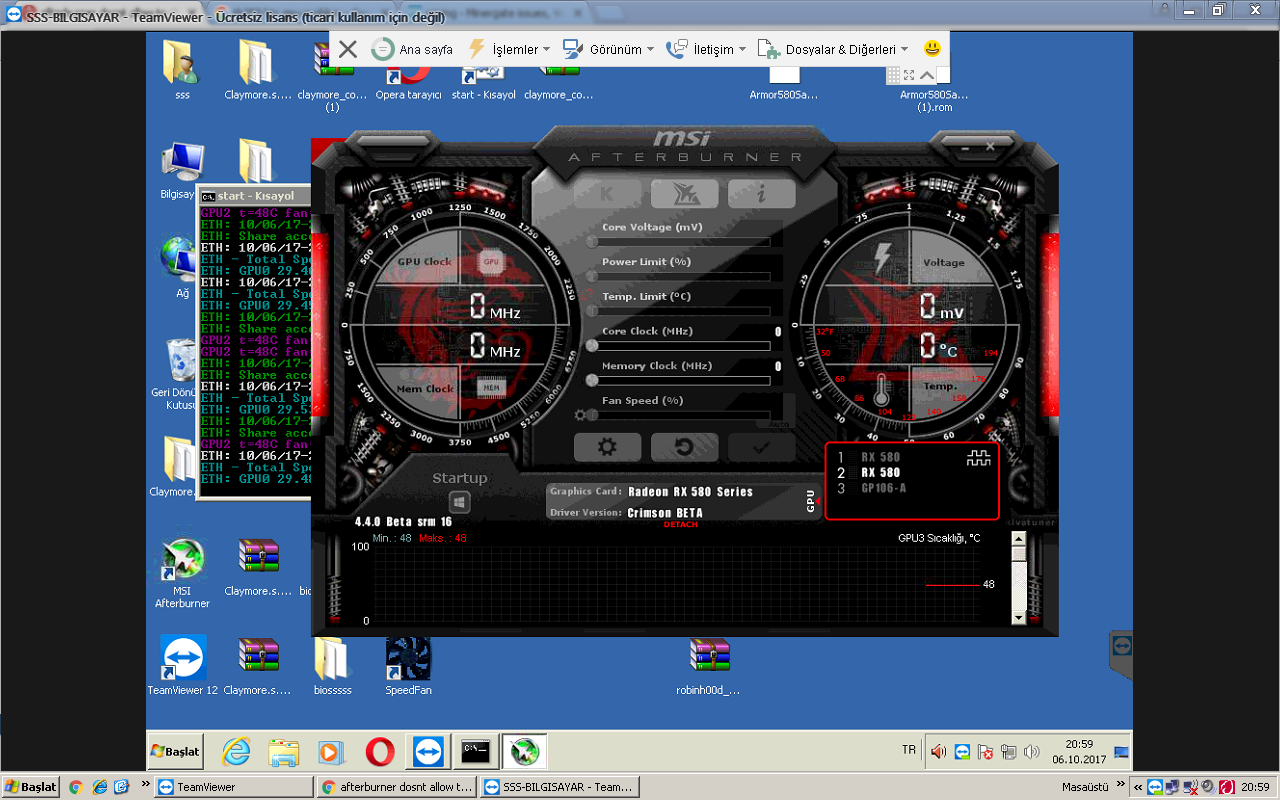Click the MSI dragon logo button

[x=684, y=194]
